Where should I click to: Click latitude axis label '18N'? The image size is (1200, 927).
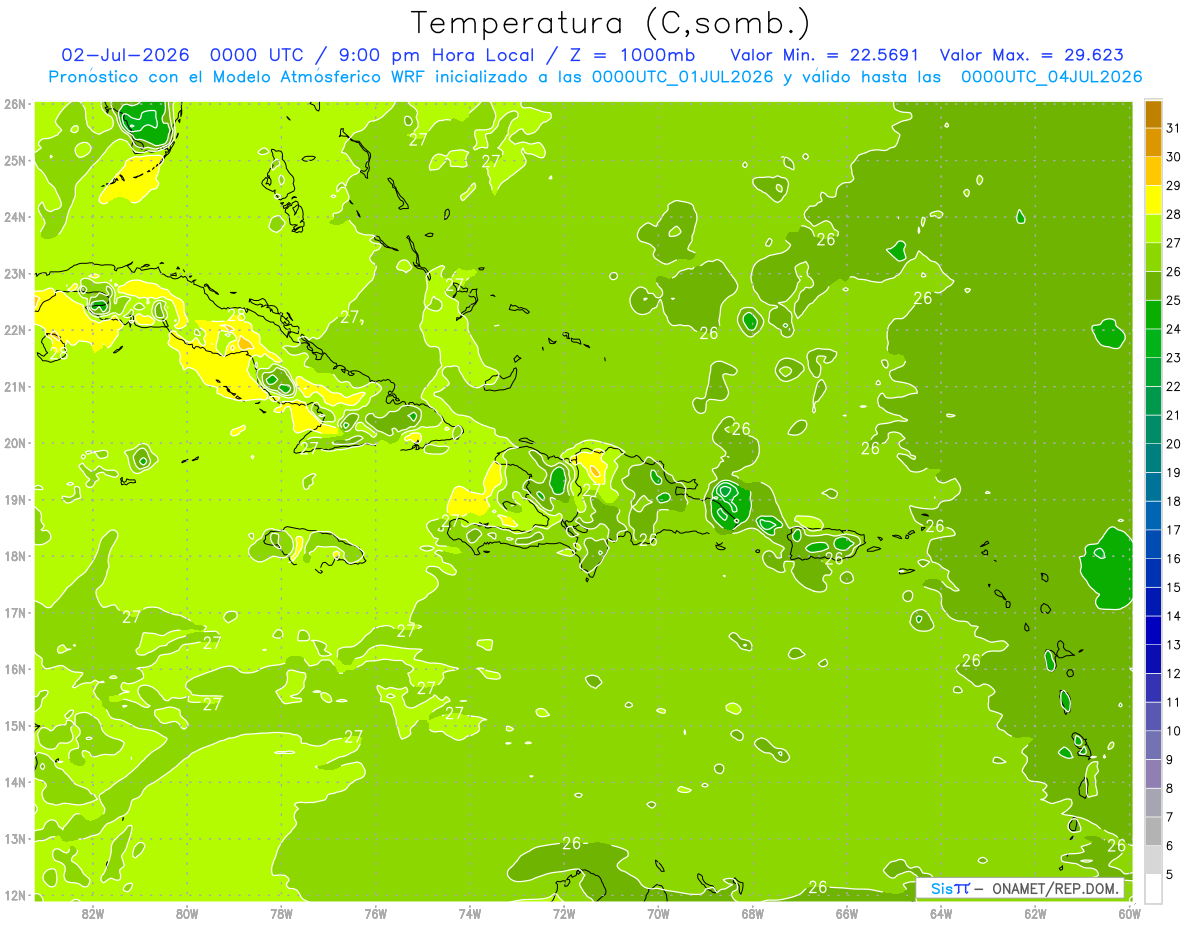(x=15, y=556)
